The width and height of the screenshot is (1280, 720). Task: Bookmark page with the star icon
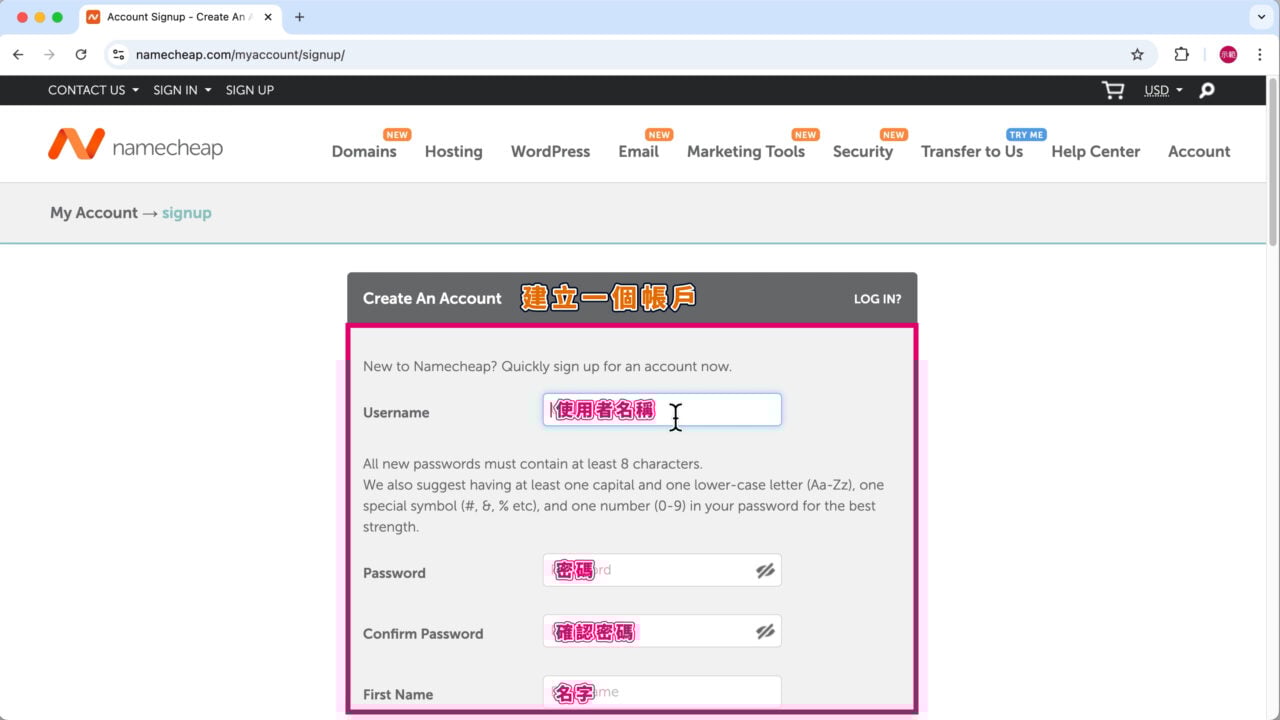1137,55
